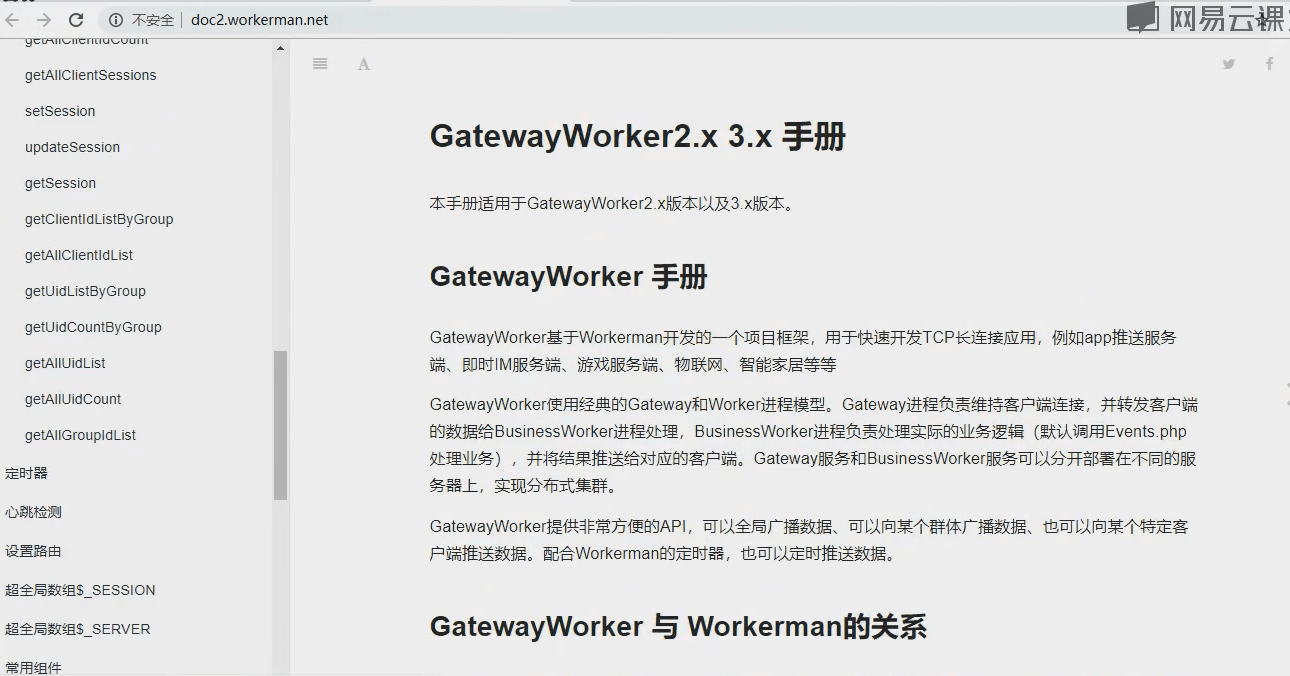This screenshot has width=1290, height=676.
Task: Open 超全局数组$_SERVER chapter
Action: (78, 629)
